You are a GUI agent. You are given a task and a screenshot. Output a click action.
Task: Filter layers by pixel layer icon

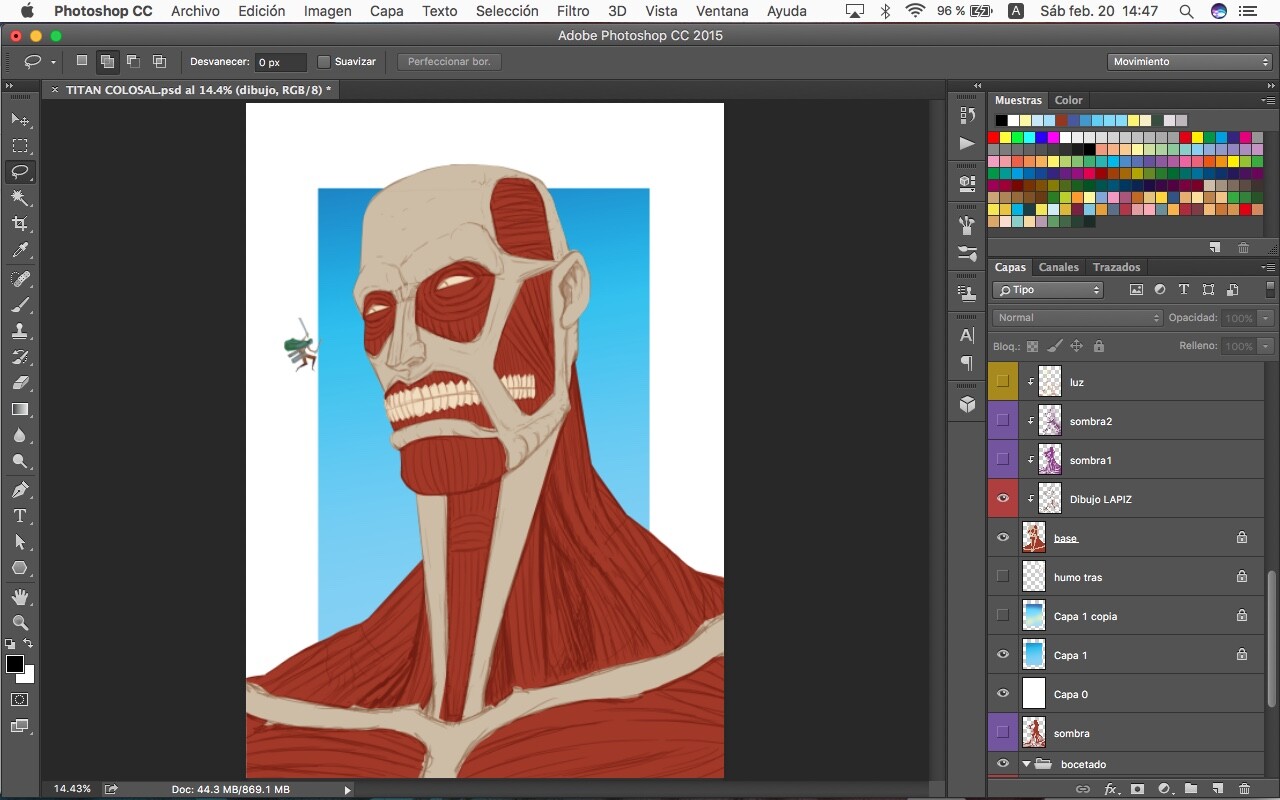click(1136, 290)
